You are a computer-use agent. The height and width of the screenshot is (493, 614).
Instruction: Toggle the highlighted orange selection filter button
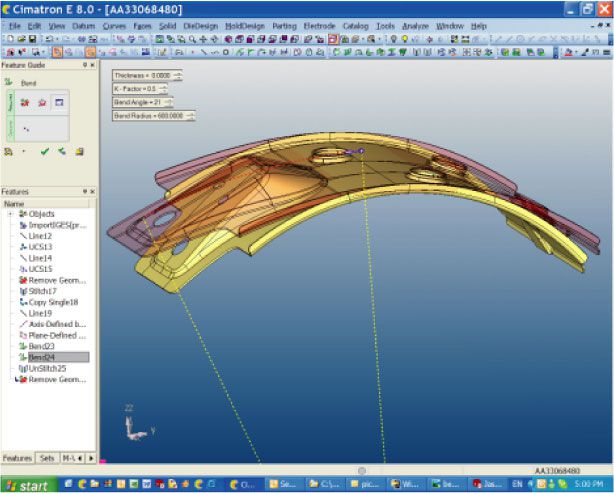pyautogui.click(x=57, y=52)
